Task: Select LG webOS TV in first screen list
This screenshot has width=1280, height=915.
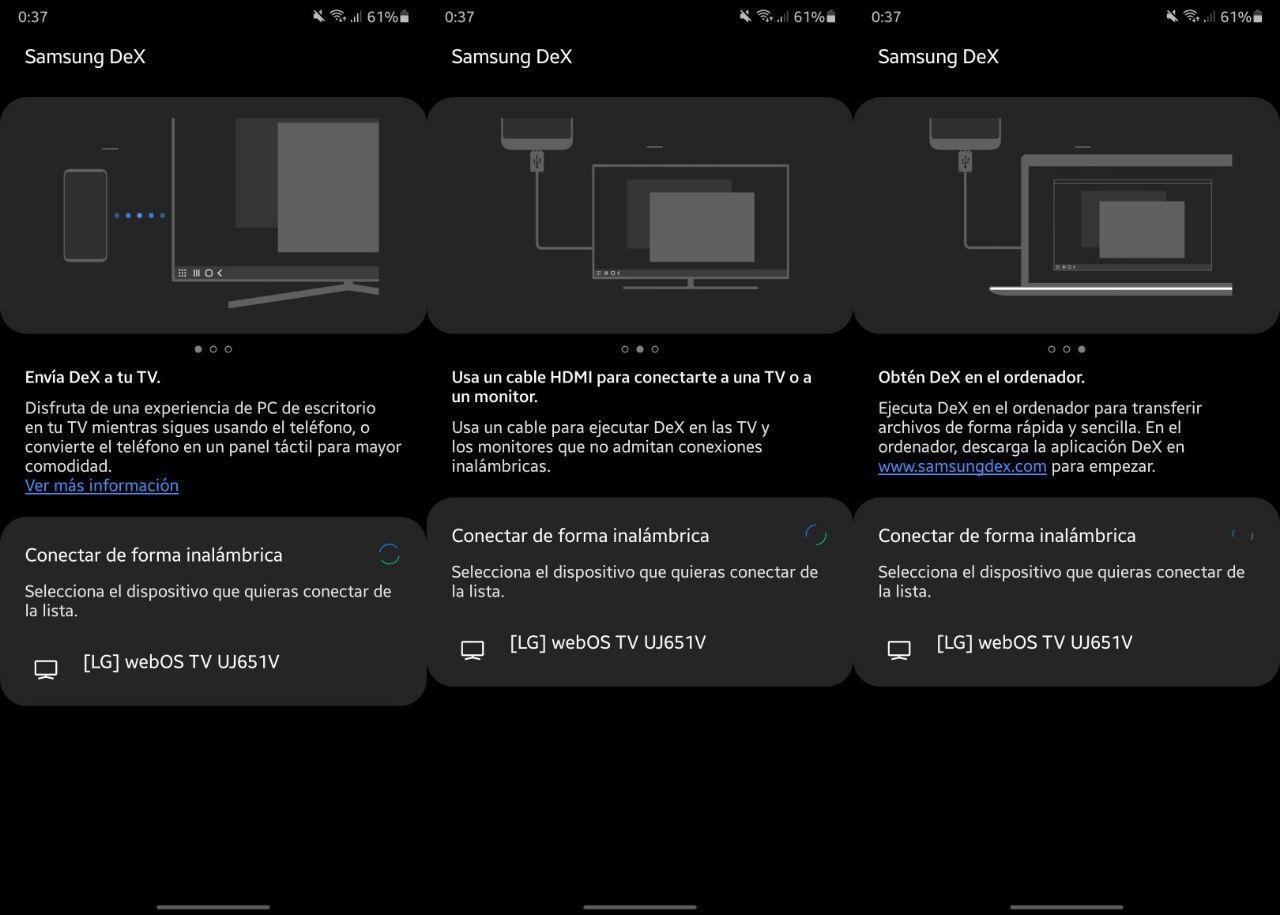Action: [181, 662]
